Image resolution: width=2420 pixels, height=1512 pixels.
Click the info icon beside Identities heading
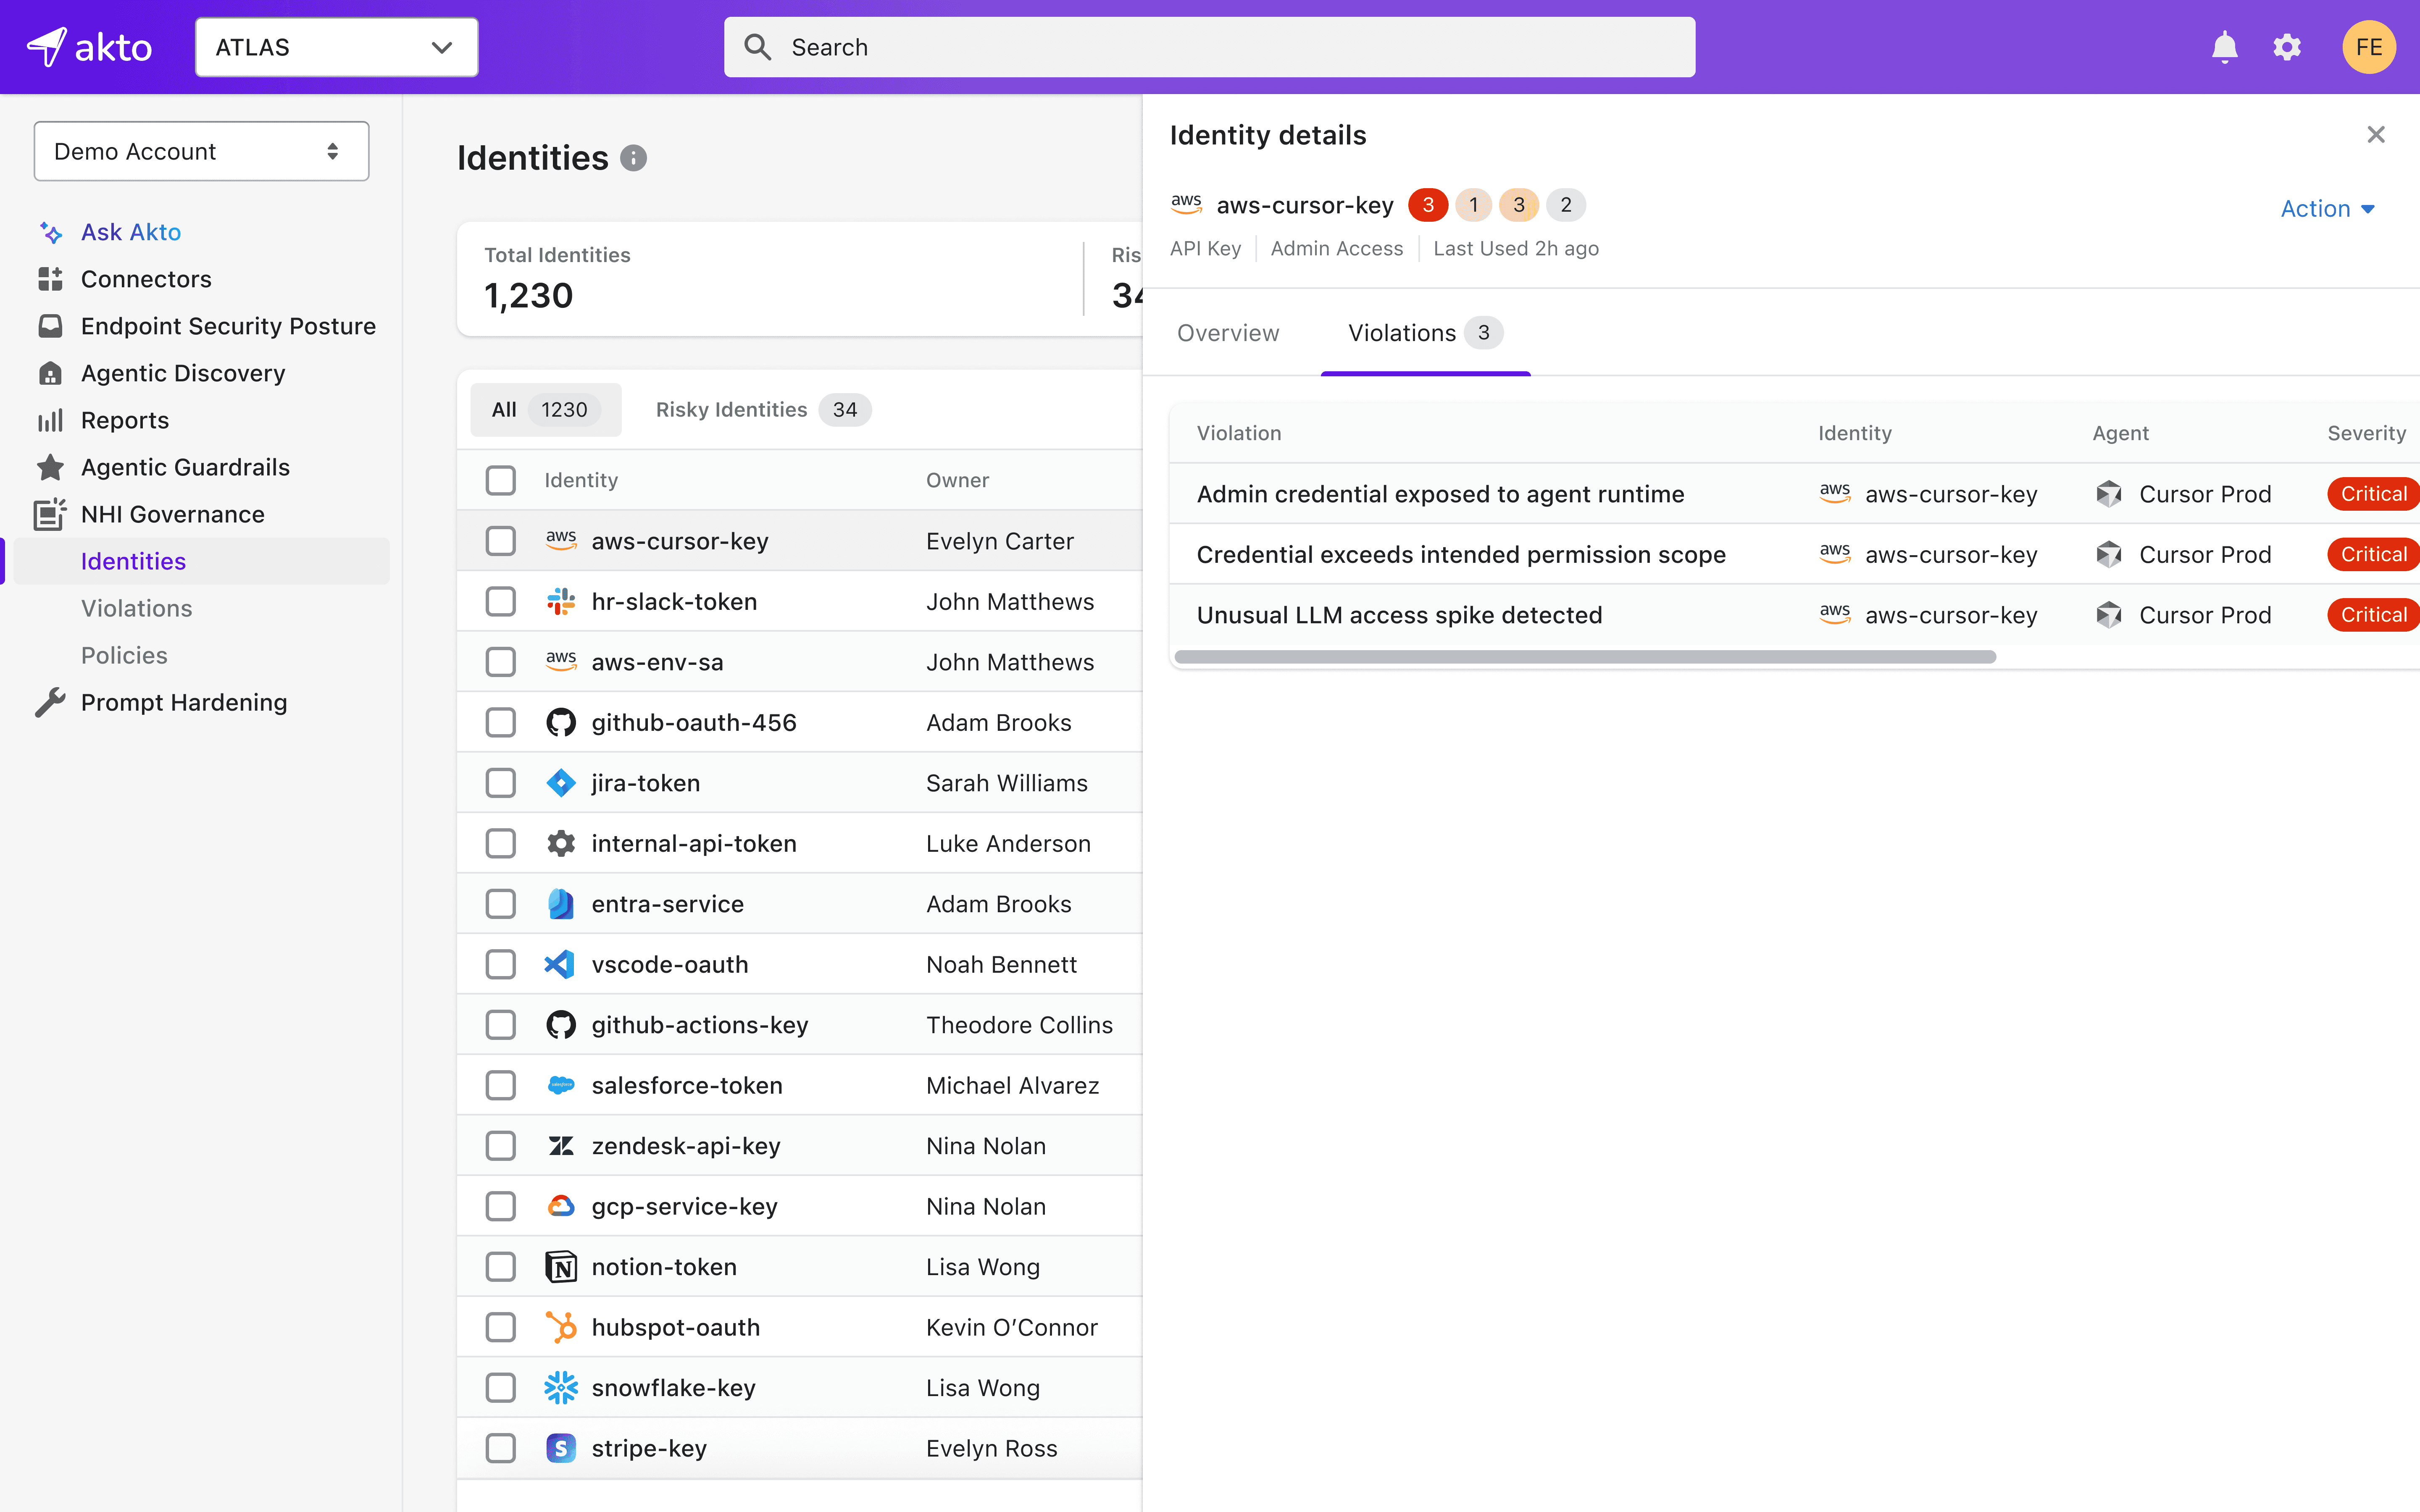point(633,158)
